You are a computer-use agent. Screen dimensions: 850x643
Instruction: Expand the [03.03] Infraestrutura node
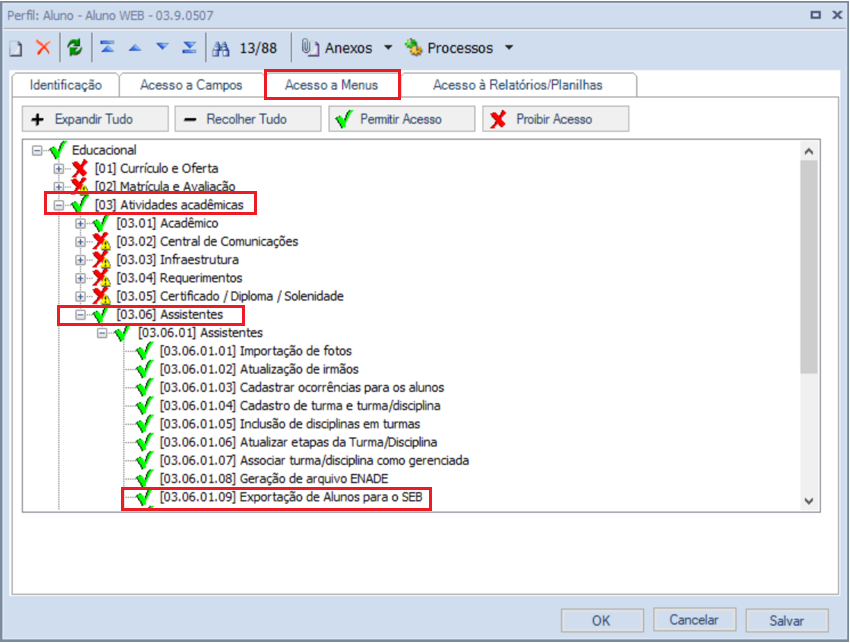[80, 260]
